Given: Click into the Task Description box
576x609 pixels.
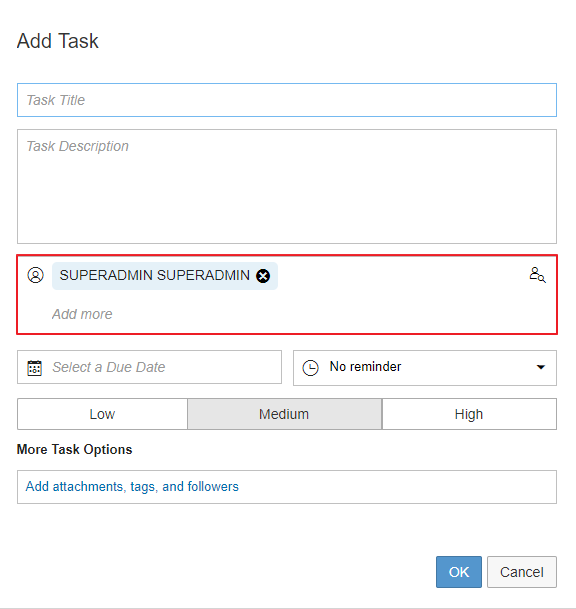Looking at the screenshot, I should (287, 186).
